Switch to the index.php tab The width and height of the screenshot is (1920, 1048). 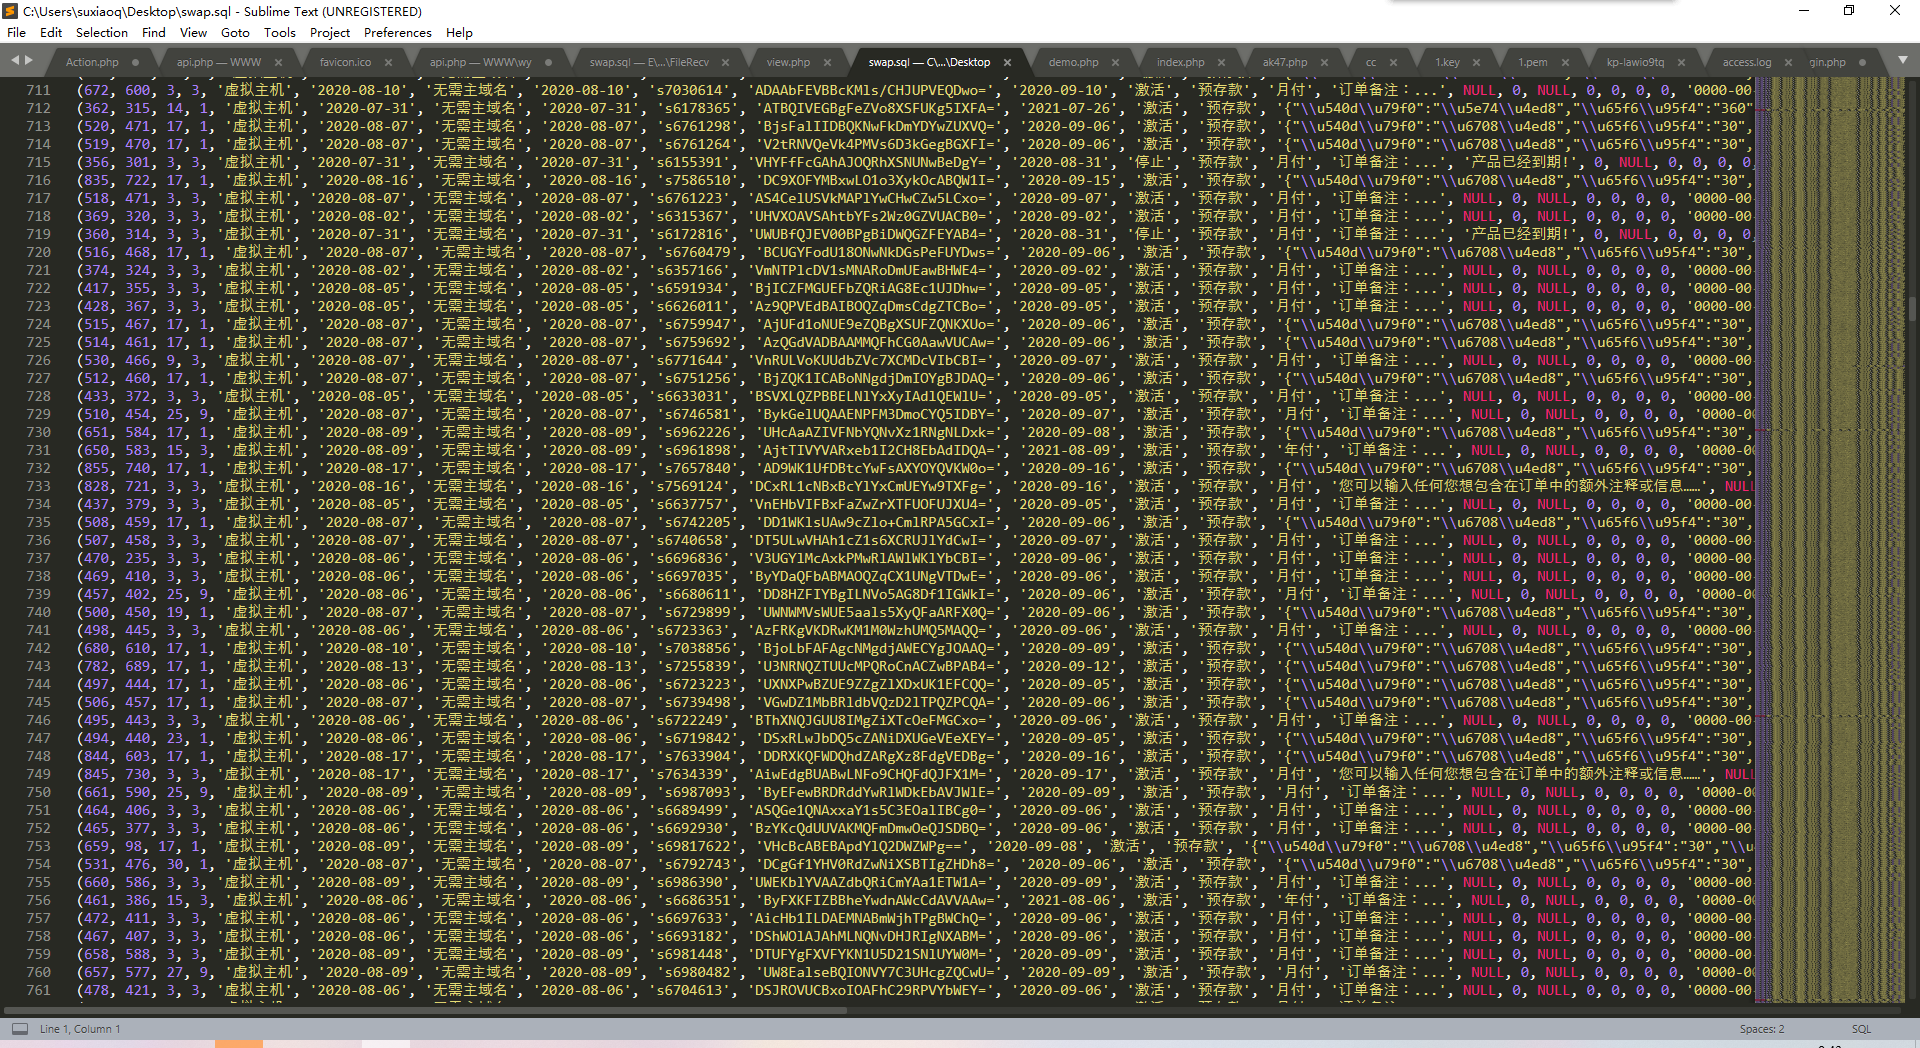pyautogui.click(x=1180, y=62)
